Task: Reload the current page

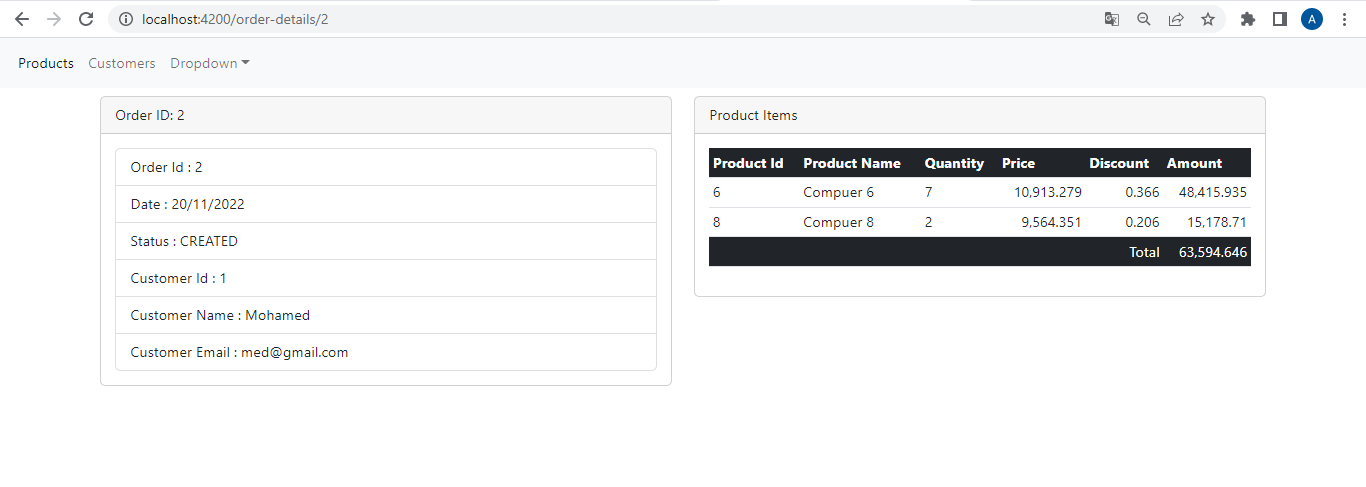Action: coord(86,19)
